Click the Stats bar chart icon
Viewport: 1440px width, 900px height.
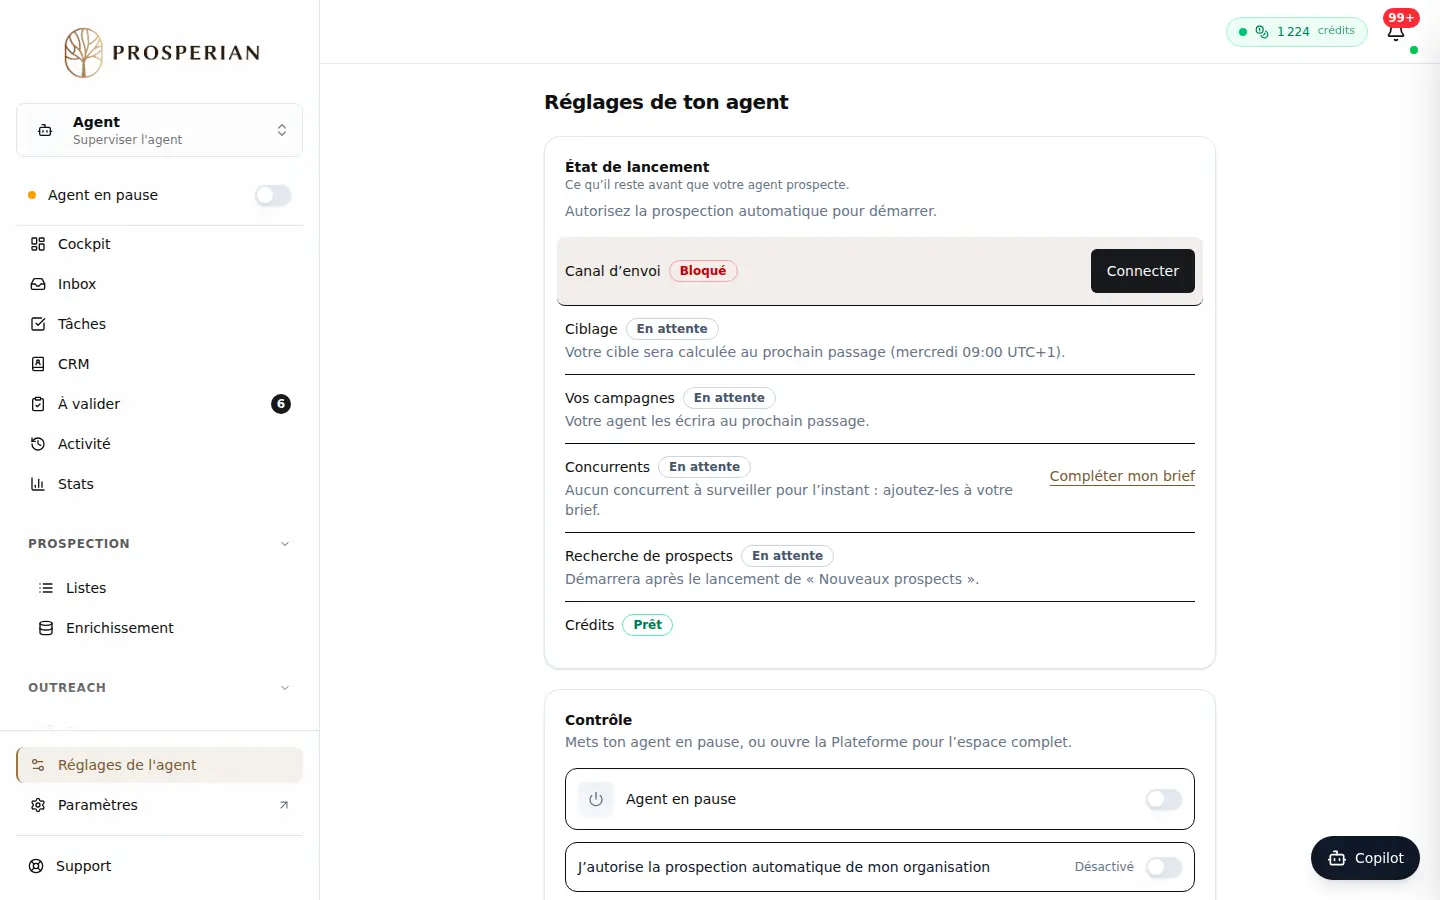(x=38, y=484)
